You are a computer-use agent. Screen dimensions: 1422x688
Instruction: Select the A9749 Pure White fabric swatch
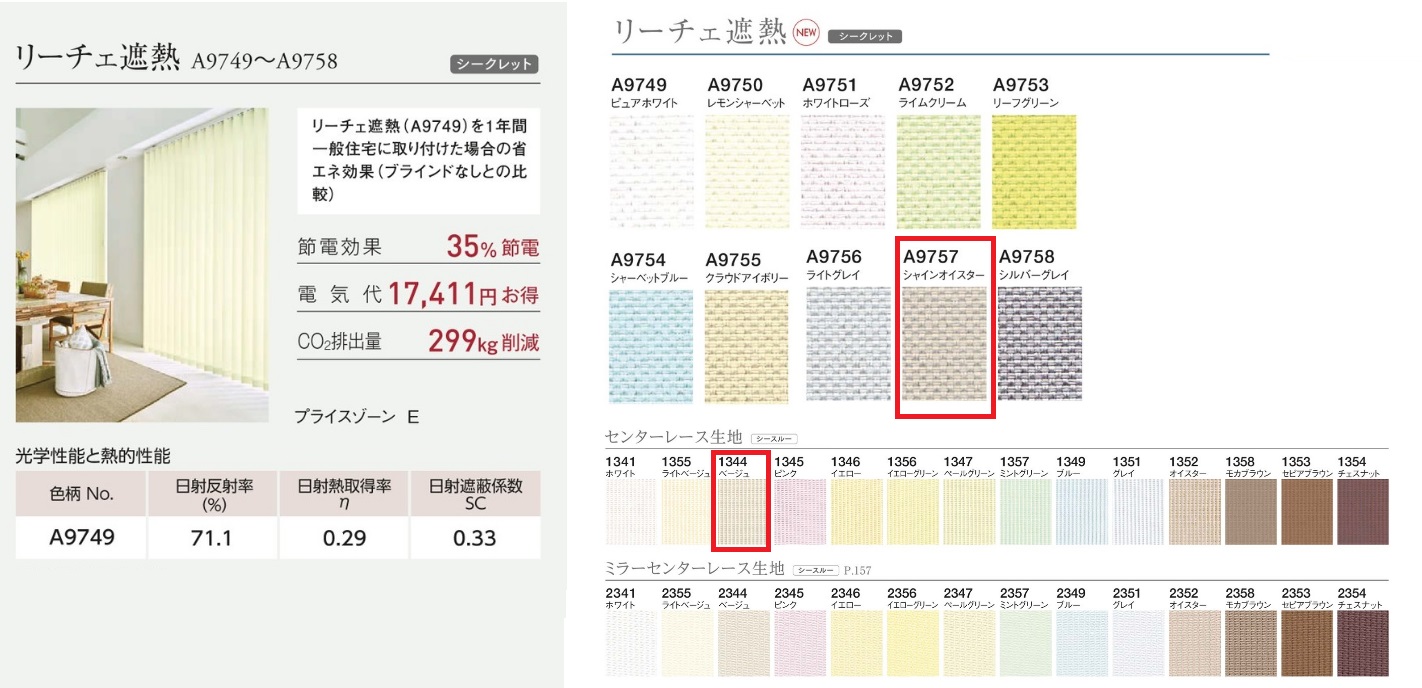650,171
